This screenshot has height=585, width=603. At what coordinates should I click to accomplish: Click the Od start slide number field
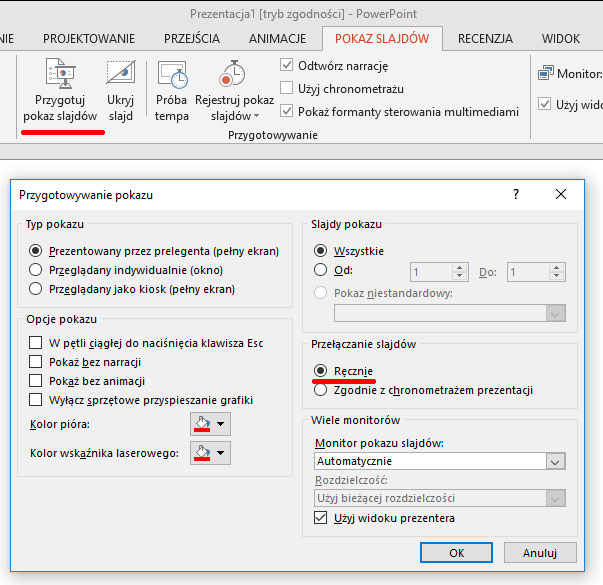(431, 272)
